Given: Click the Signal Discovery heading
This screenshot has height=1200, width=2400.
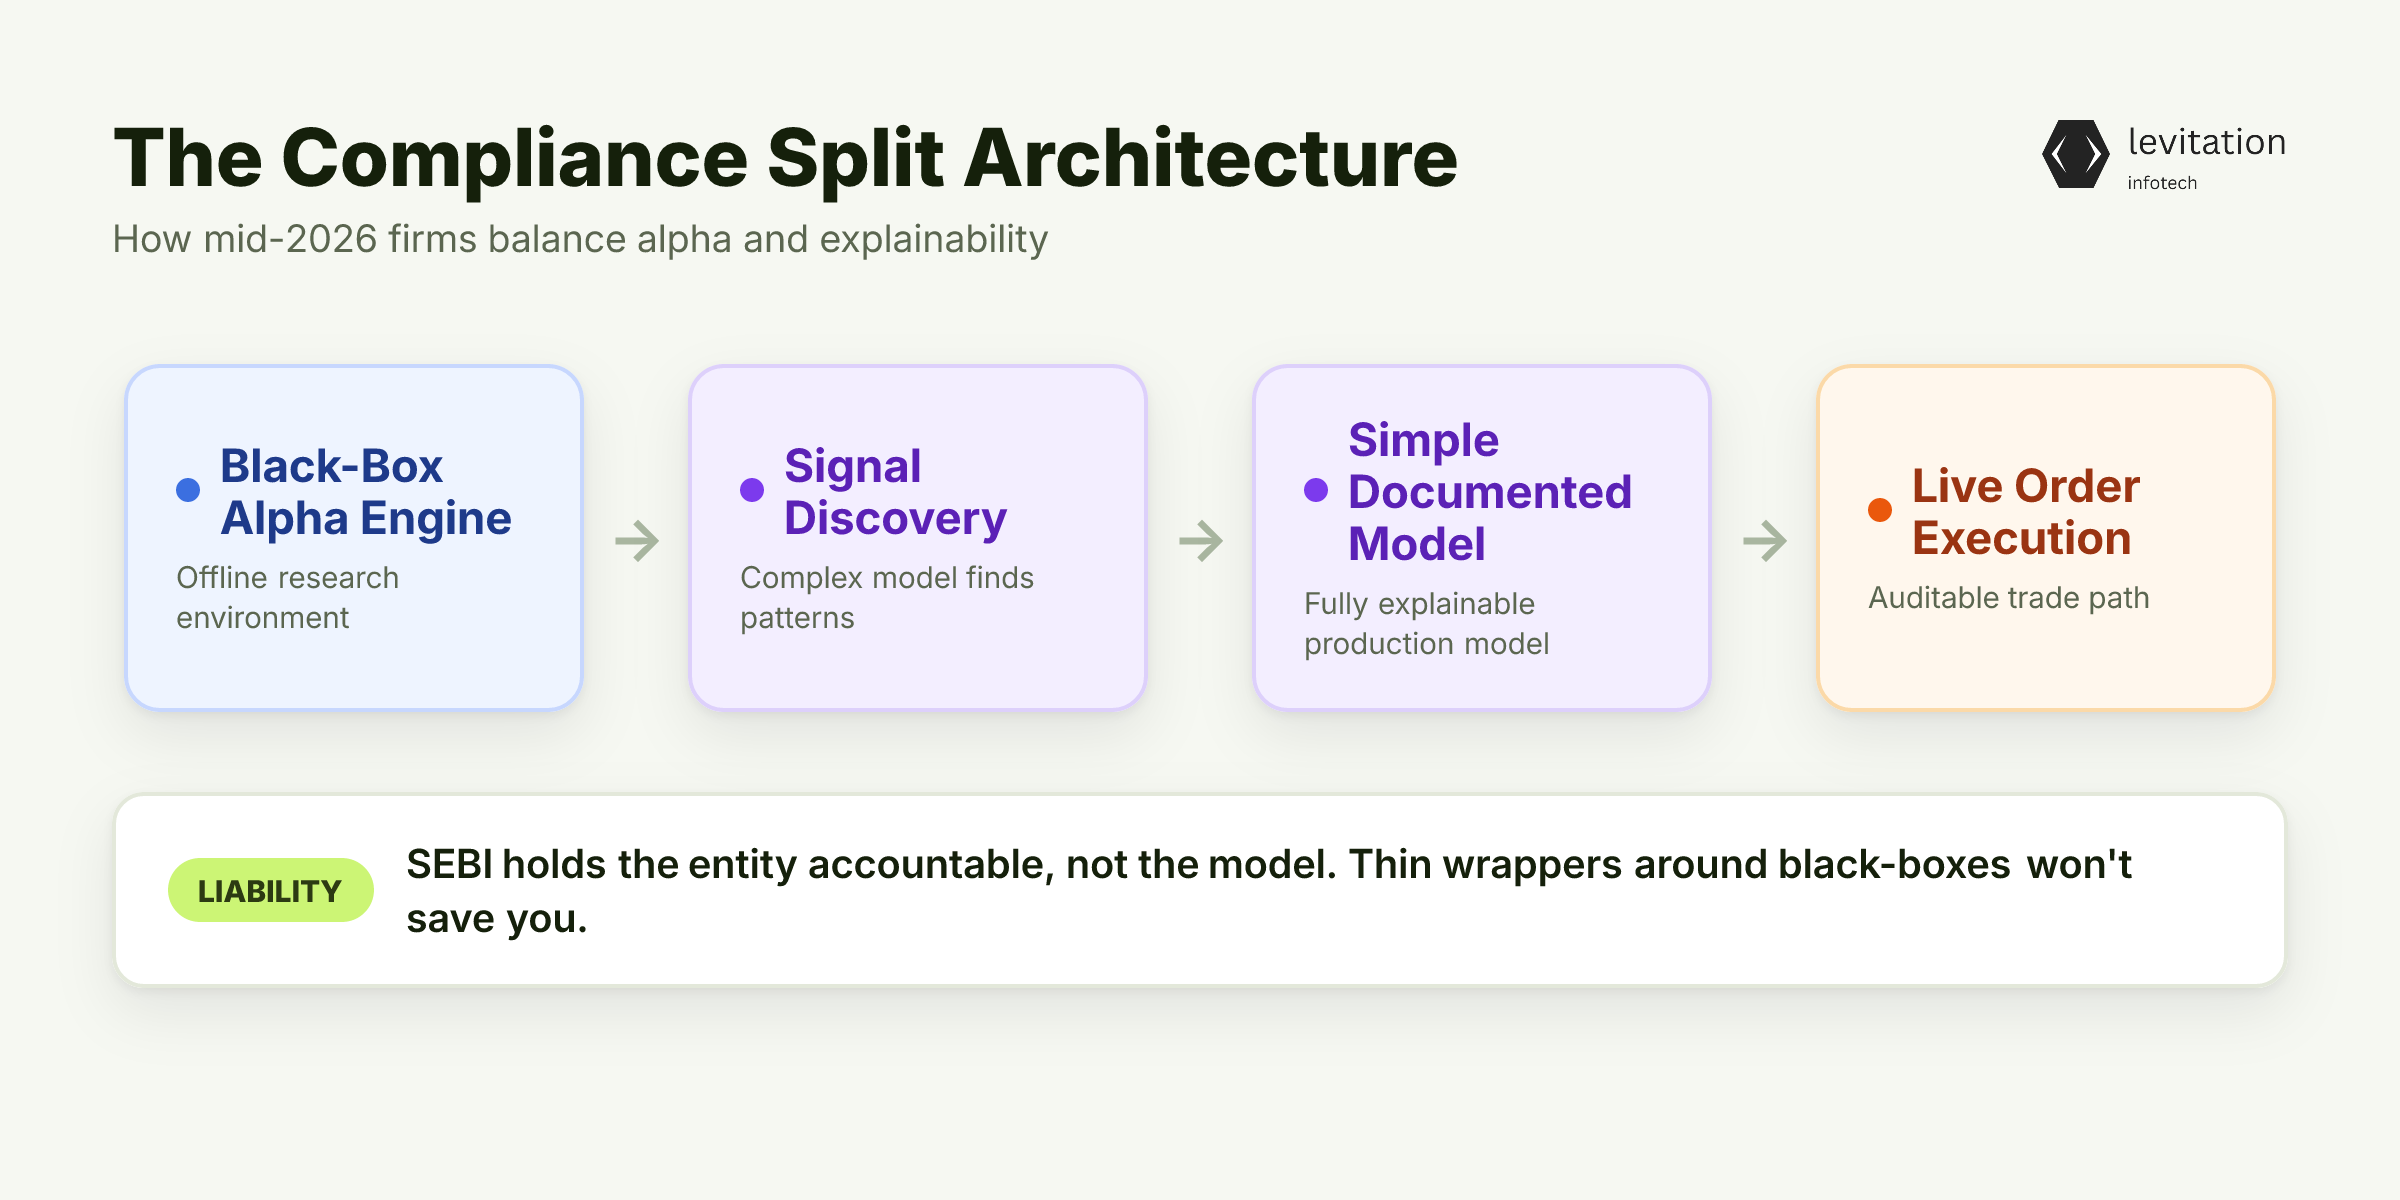Looking at the screenshot, I should tap(895, 492).
